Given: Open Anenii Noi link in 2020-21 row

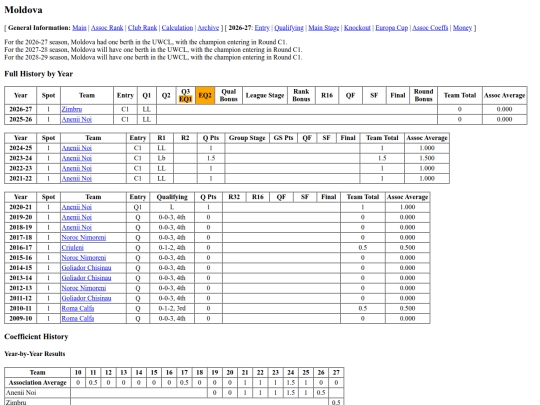Looking at the screenshot, I should point(76,207).
